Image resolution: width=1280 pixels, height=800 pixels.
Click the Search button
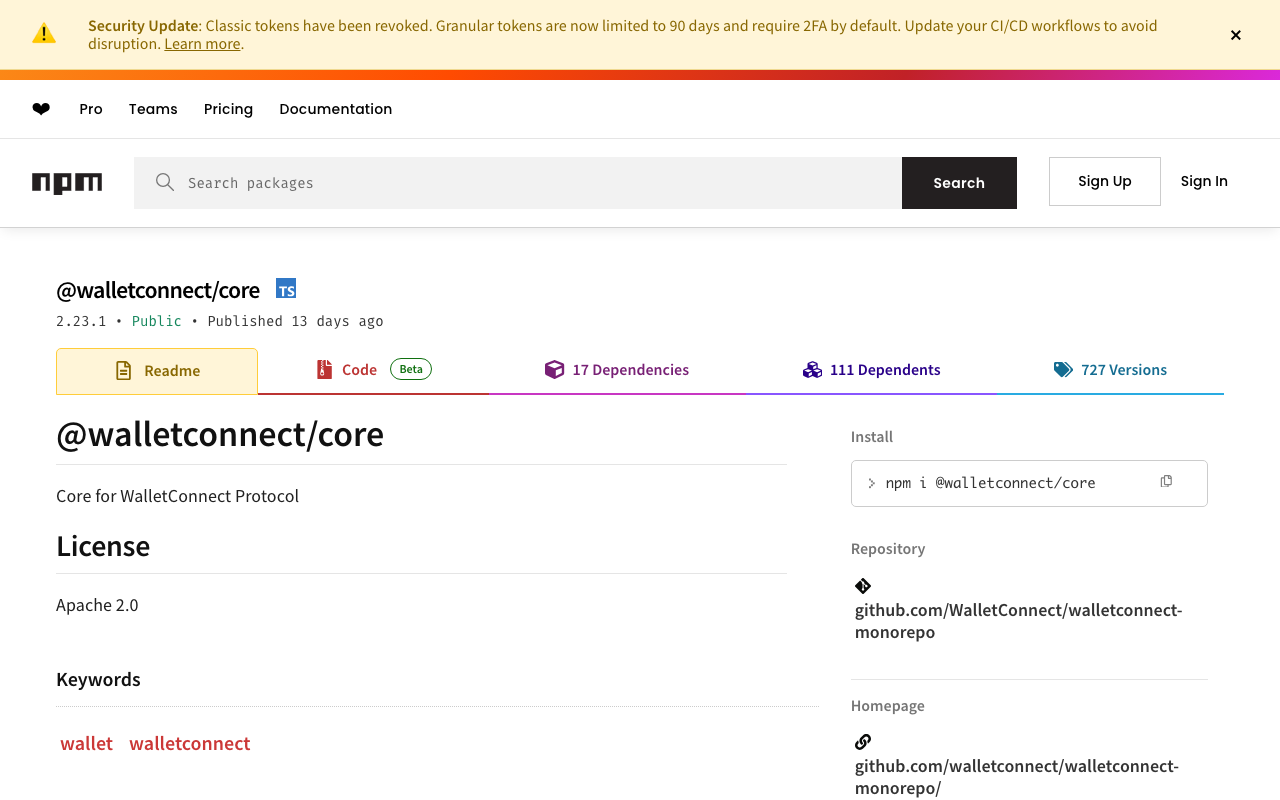pyautogui.click(x=959, y=183)
